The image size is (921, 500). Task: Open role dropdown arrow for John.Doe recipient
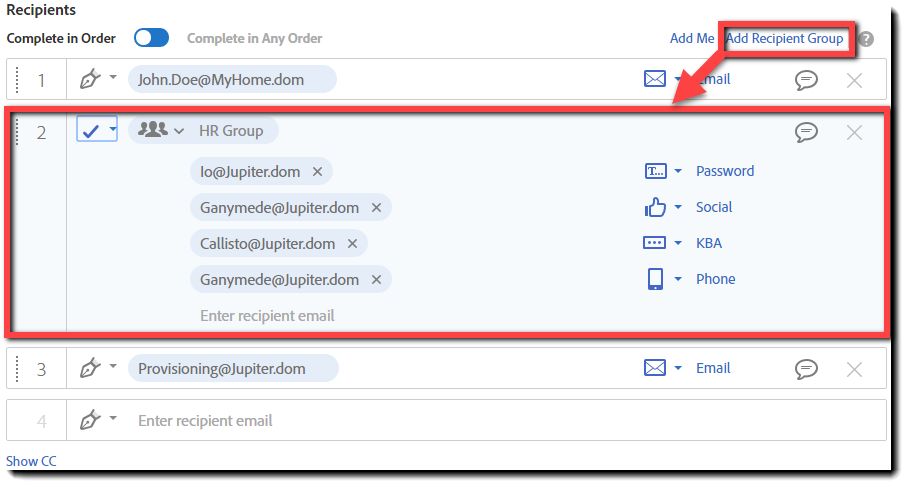[x=113, y=77]
